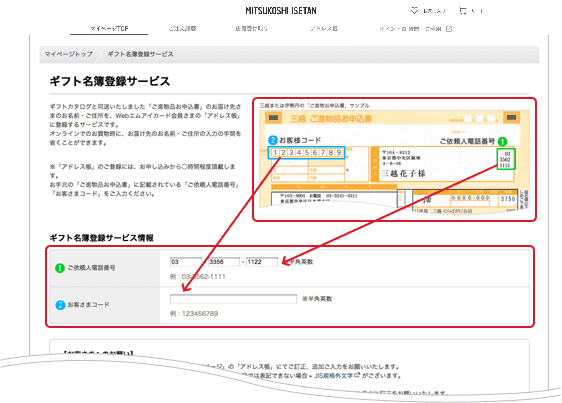Screen dimensions: 562x403
Task: Open the ポイント tab with the external link icon
Action: click(x=415, y=29)
